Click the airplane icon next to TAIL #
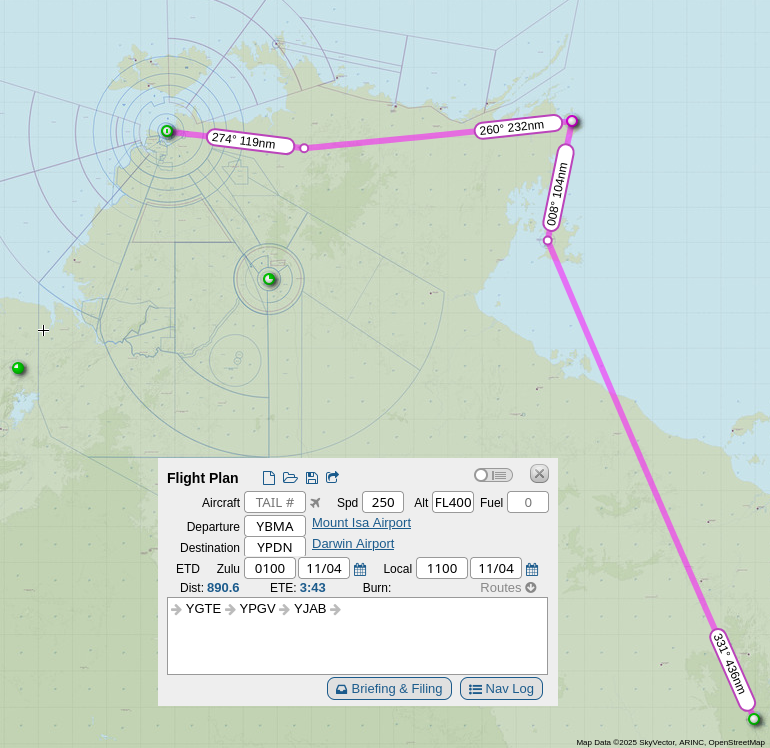The height and width of the screenshot is (748, 770). 316,502
